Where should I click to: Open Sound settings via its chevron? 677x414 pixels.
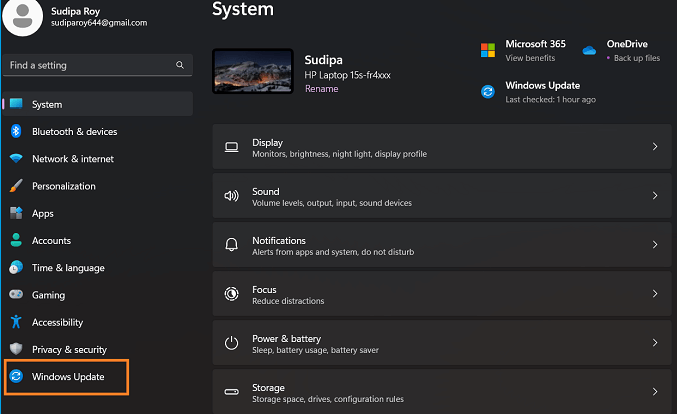655,196
